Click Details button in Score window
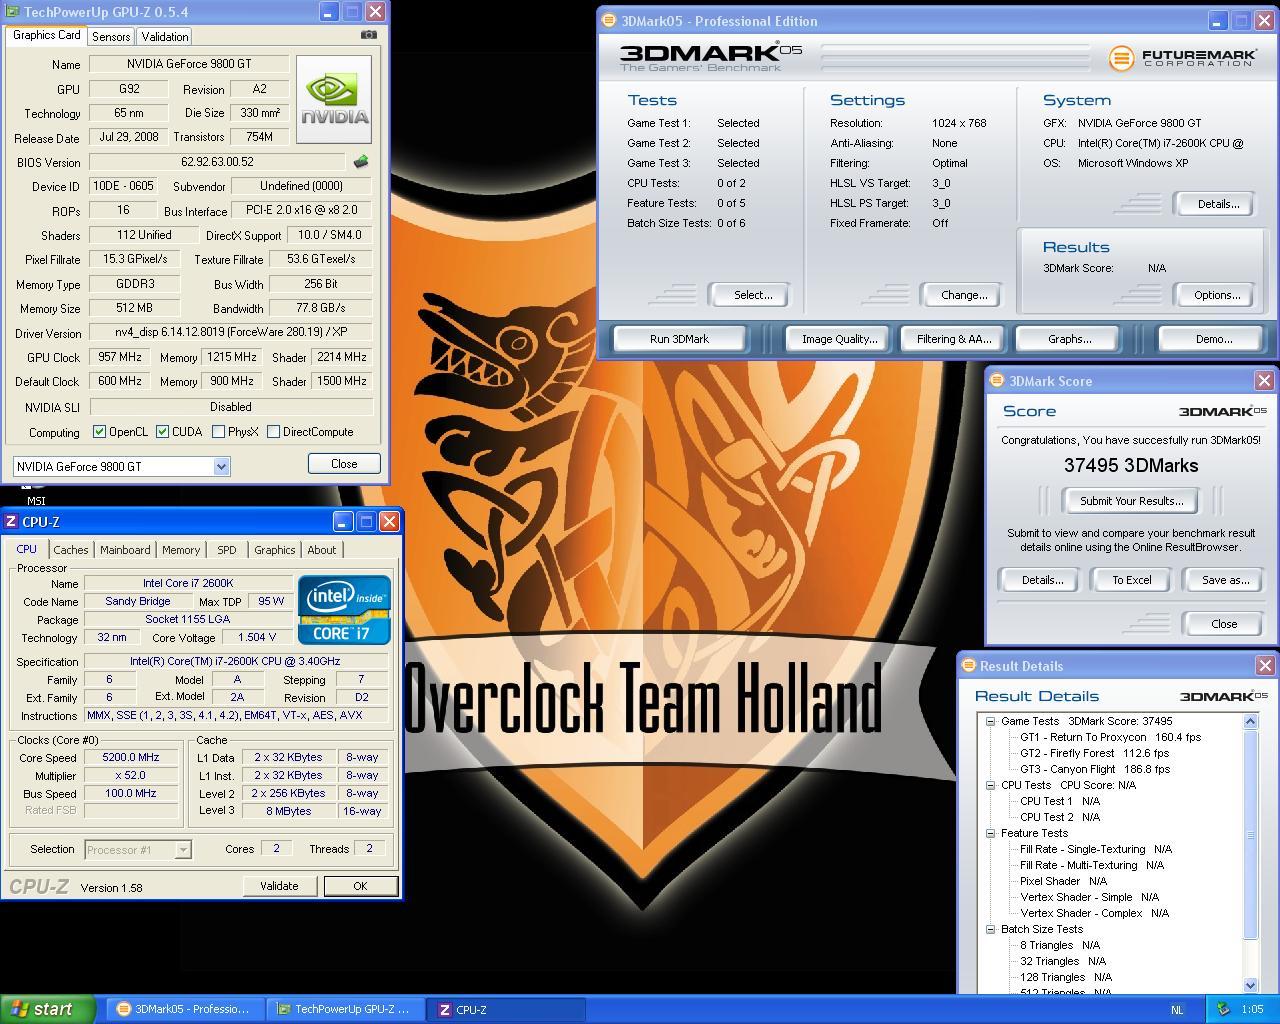 coord(1042,580)
